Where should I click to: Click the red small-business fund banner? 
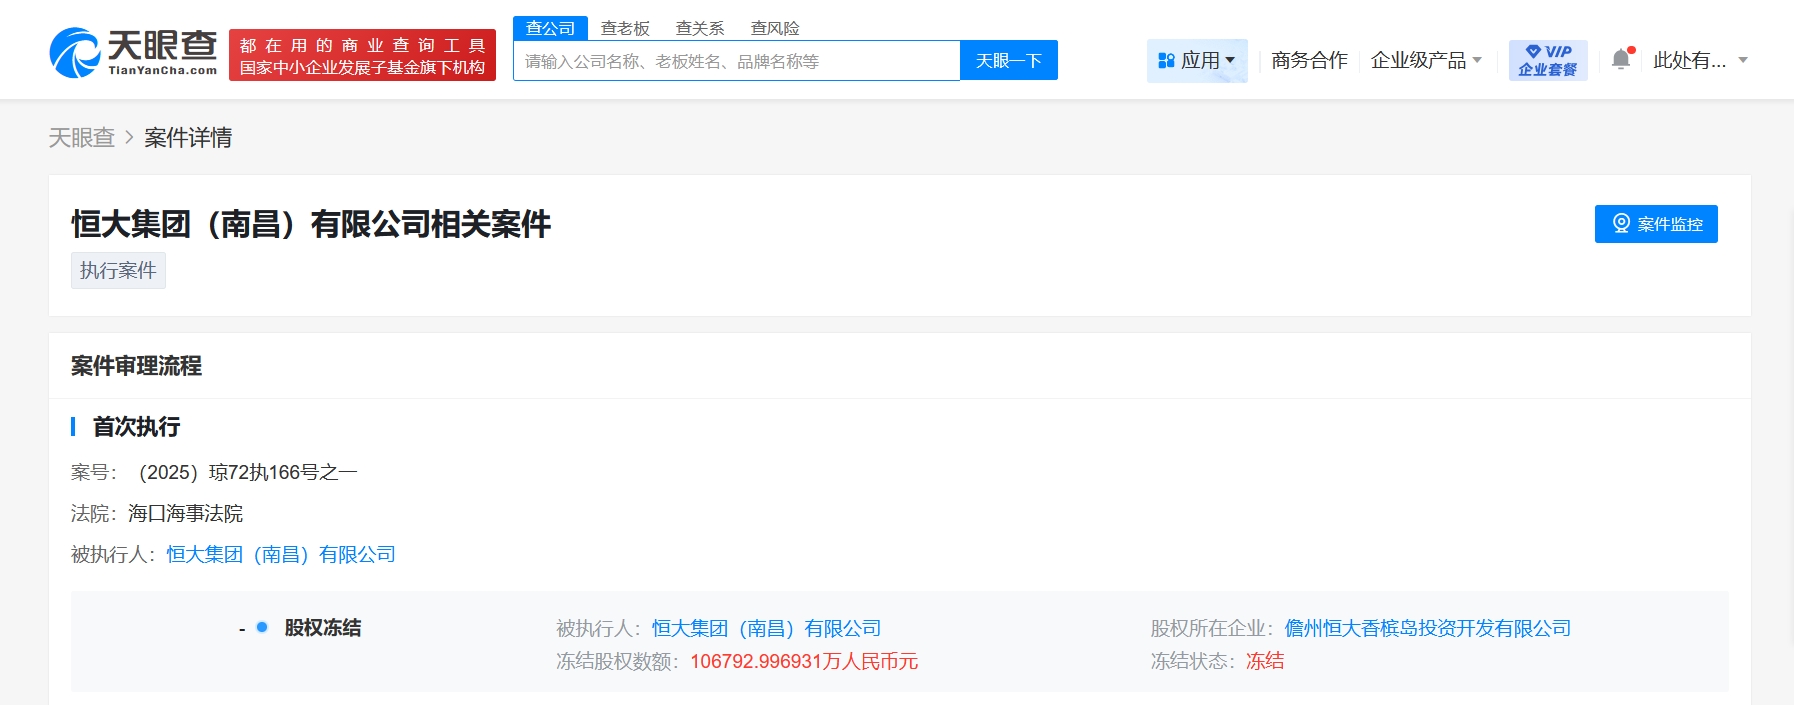[x=362, y=56]
